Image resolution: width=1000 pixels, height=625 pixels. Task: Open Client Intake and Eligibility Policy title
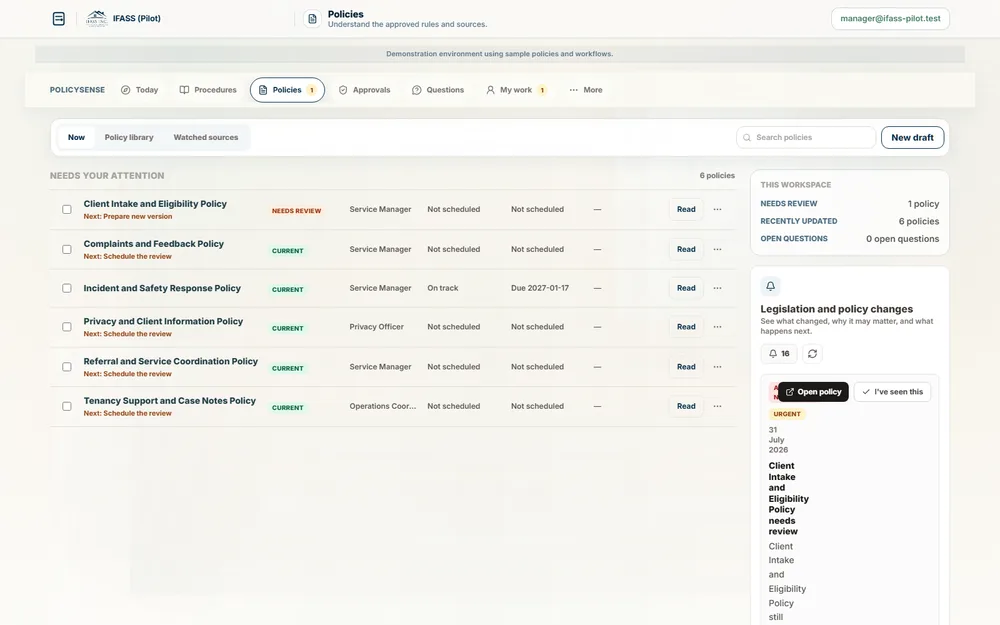tap(155, 204)
